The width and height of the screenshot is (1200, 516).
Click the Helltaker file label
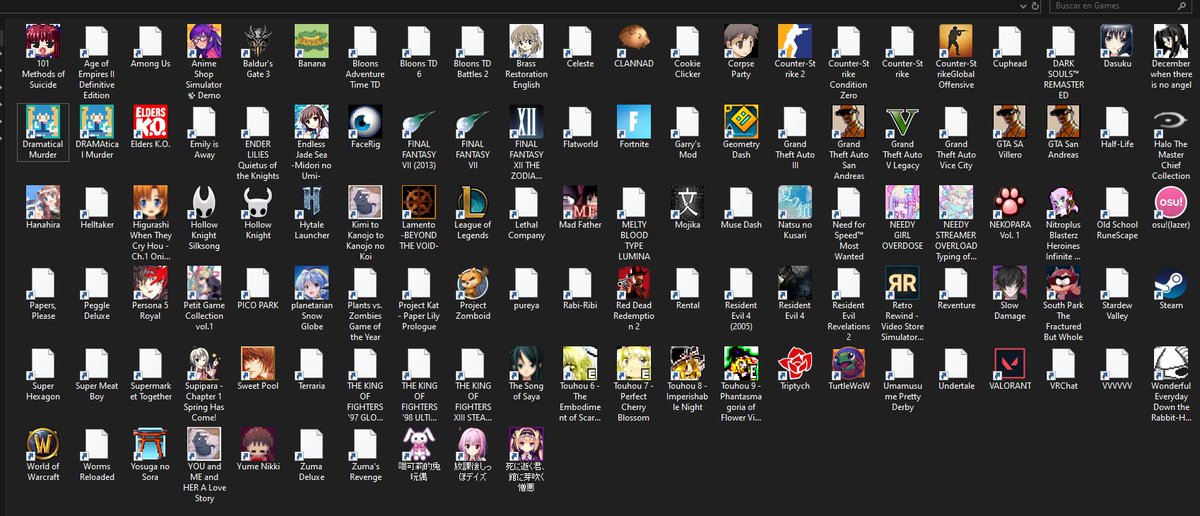(97, 226)
